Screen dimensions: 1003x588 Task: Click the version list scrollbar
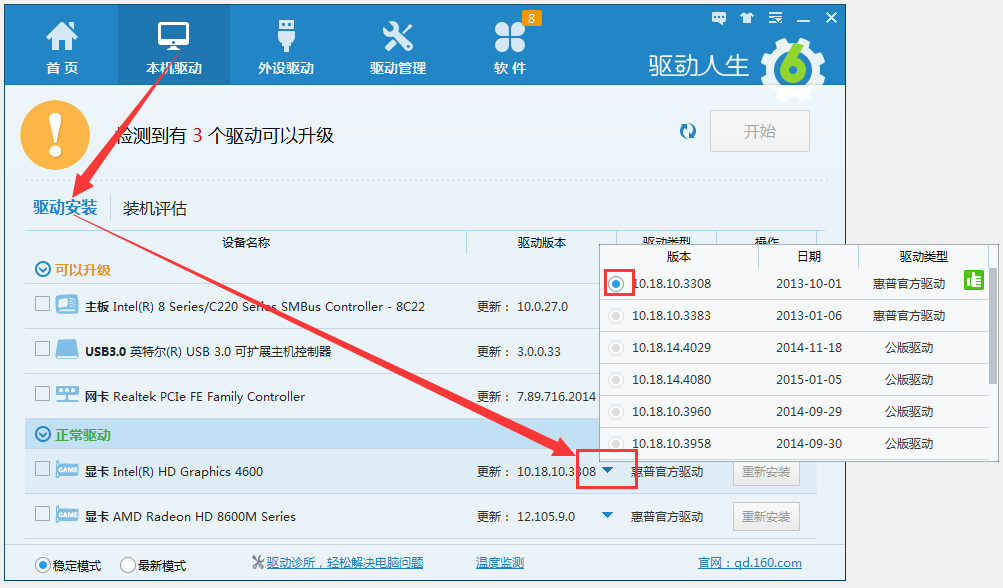(x=993, y=325)
